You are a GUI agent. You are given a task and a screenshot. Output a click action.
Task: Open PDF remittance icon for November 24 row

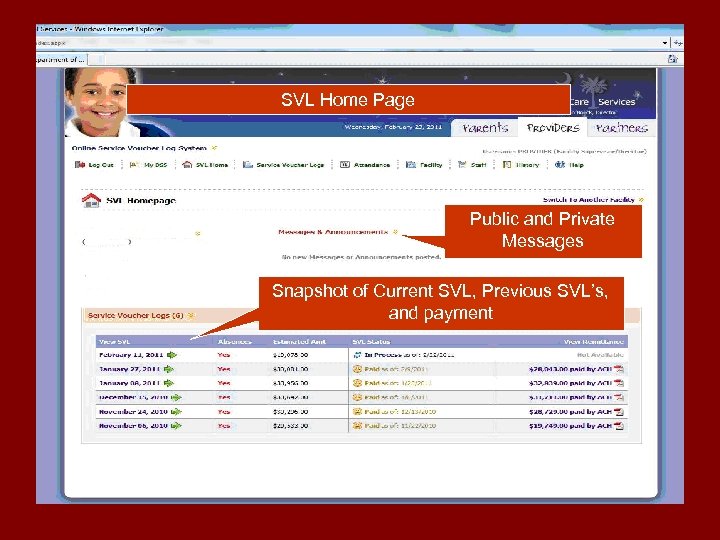pyautogui.click(x=619, y=412)
